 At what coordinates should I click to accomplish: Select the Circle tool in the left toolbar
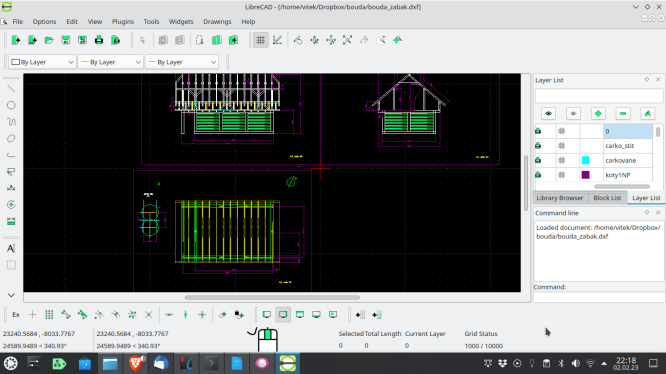coord(11,105)
